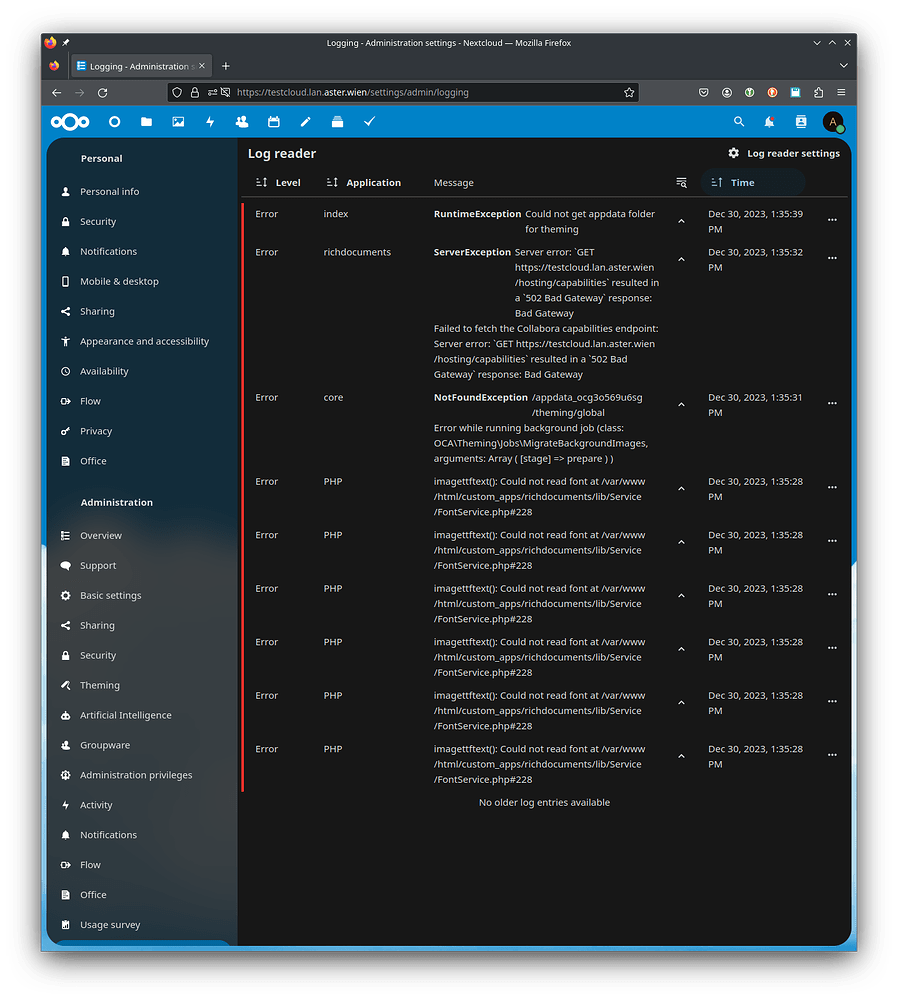Open the notifications bell
This screenshot has width=898, height=1000.
tap(767, 121)
